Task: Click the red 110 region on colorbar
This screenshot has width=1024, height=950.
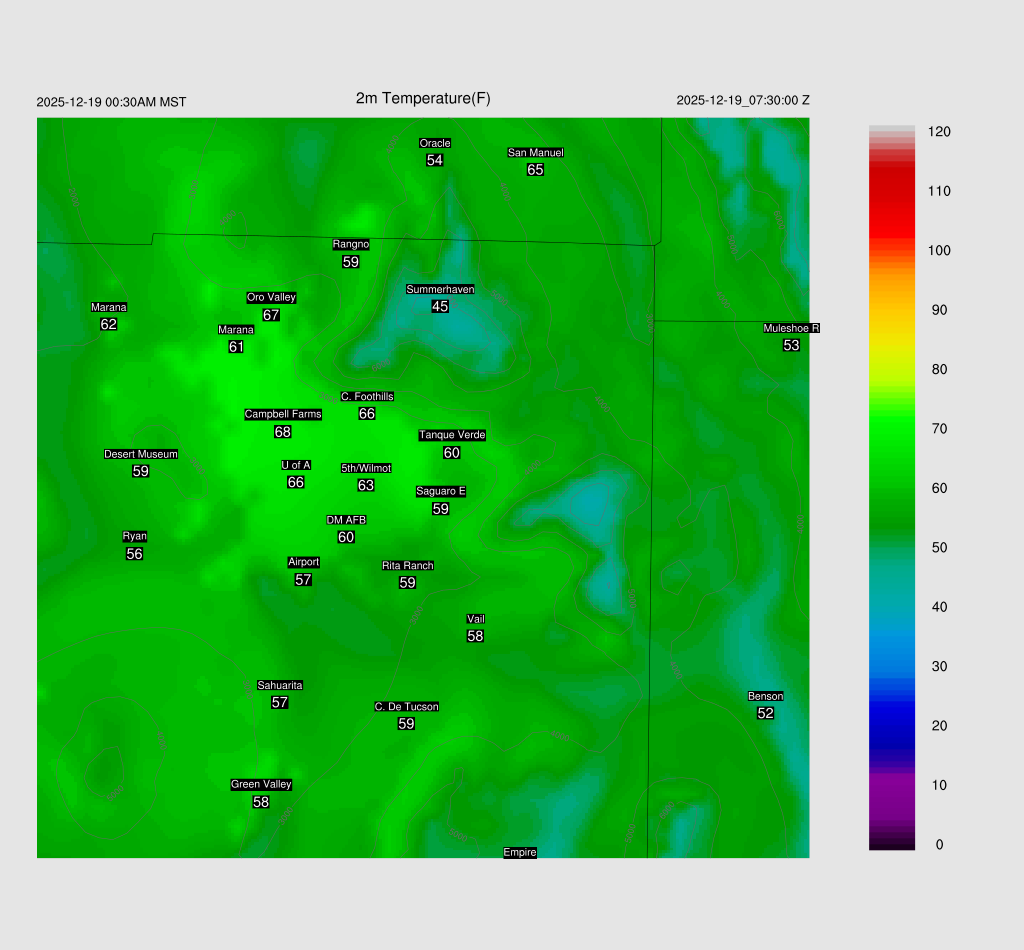Action: 892,191
